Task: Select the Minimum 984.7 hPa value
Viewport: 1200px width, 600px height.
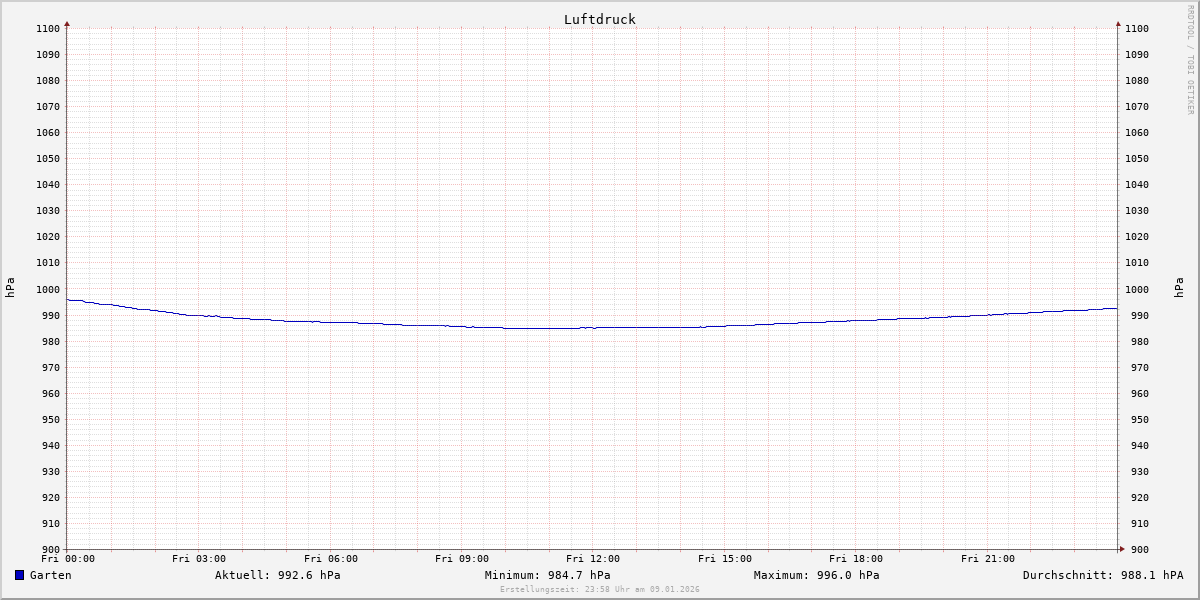Action: click(x=547, y=575)
